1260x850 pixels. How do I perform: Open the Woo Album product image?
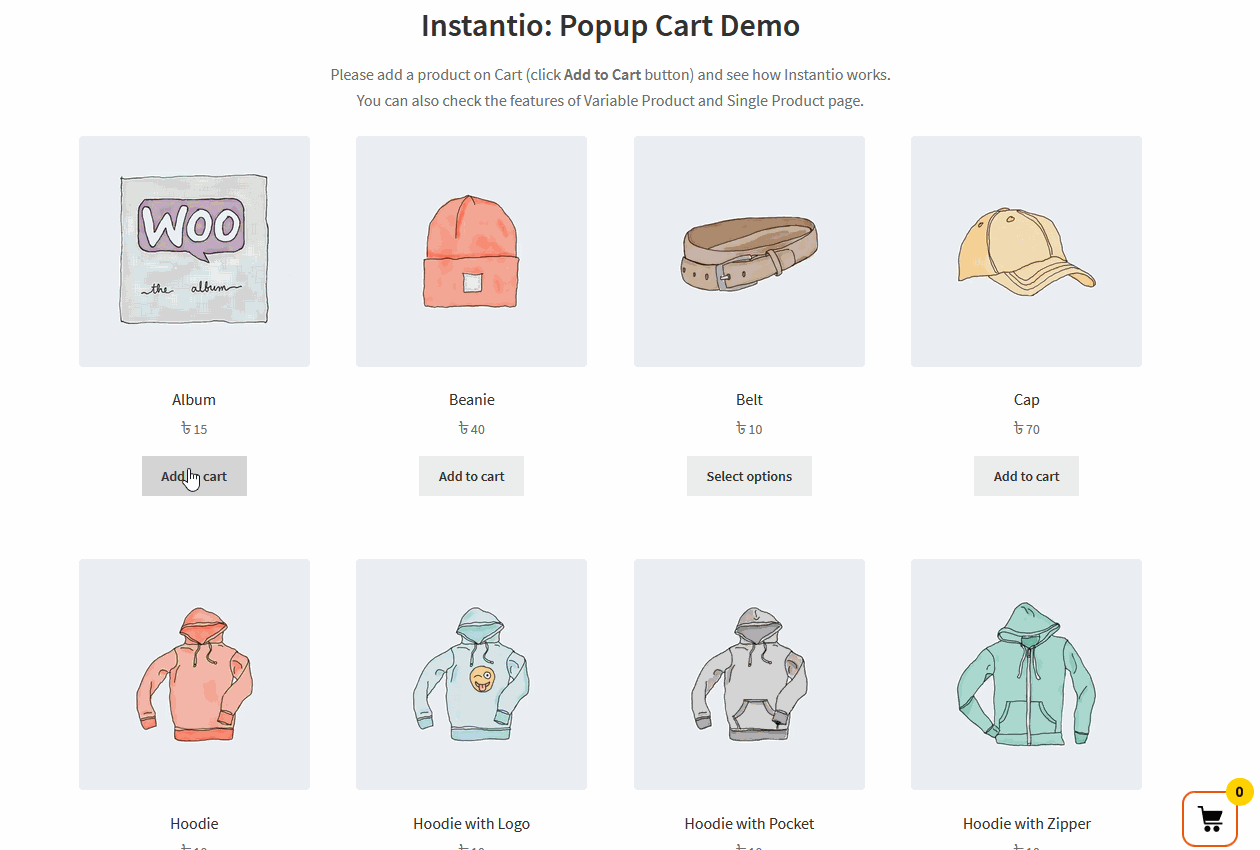(194, 251)
